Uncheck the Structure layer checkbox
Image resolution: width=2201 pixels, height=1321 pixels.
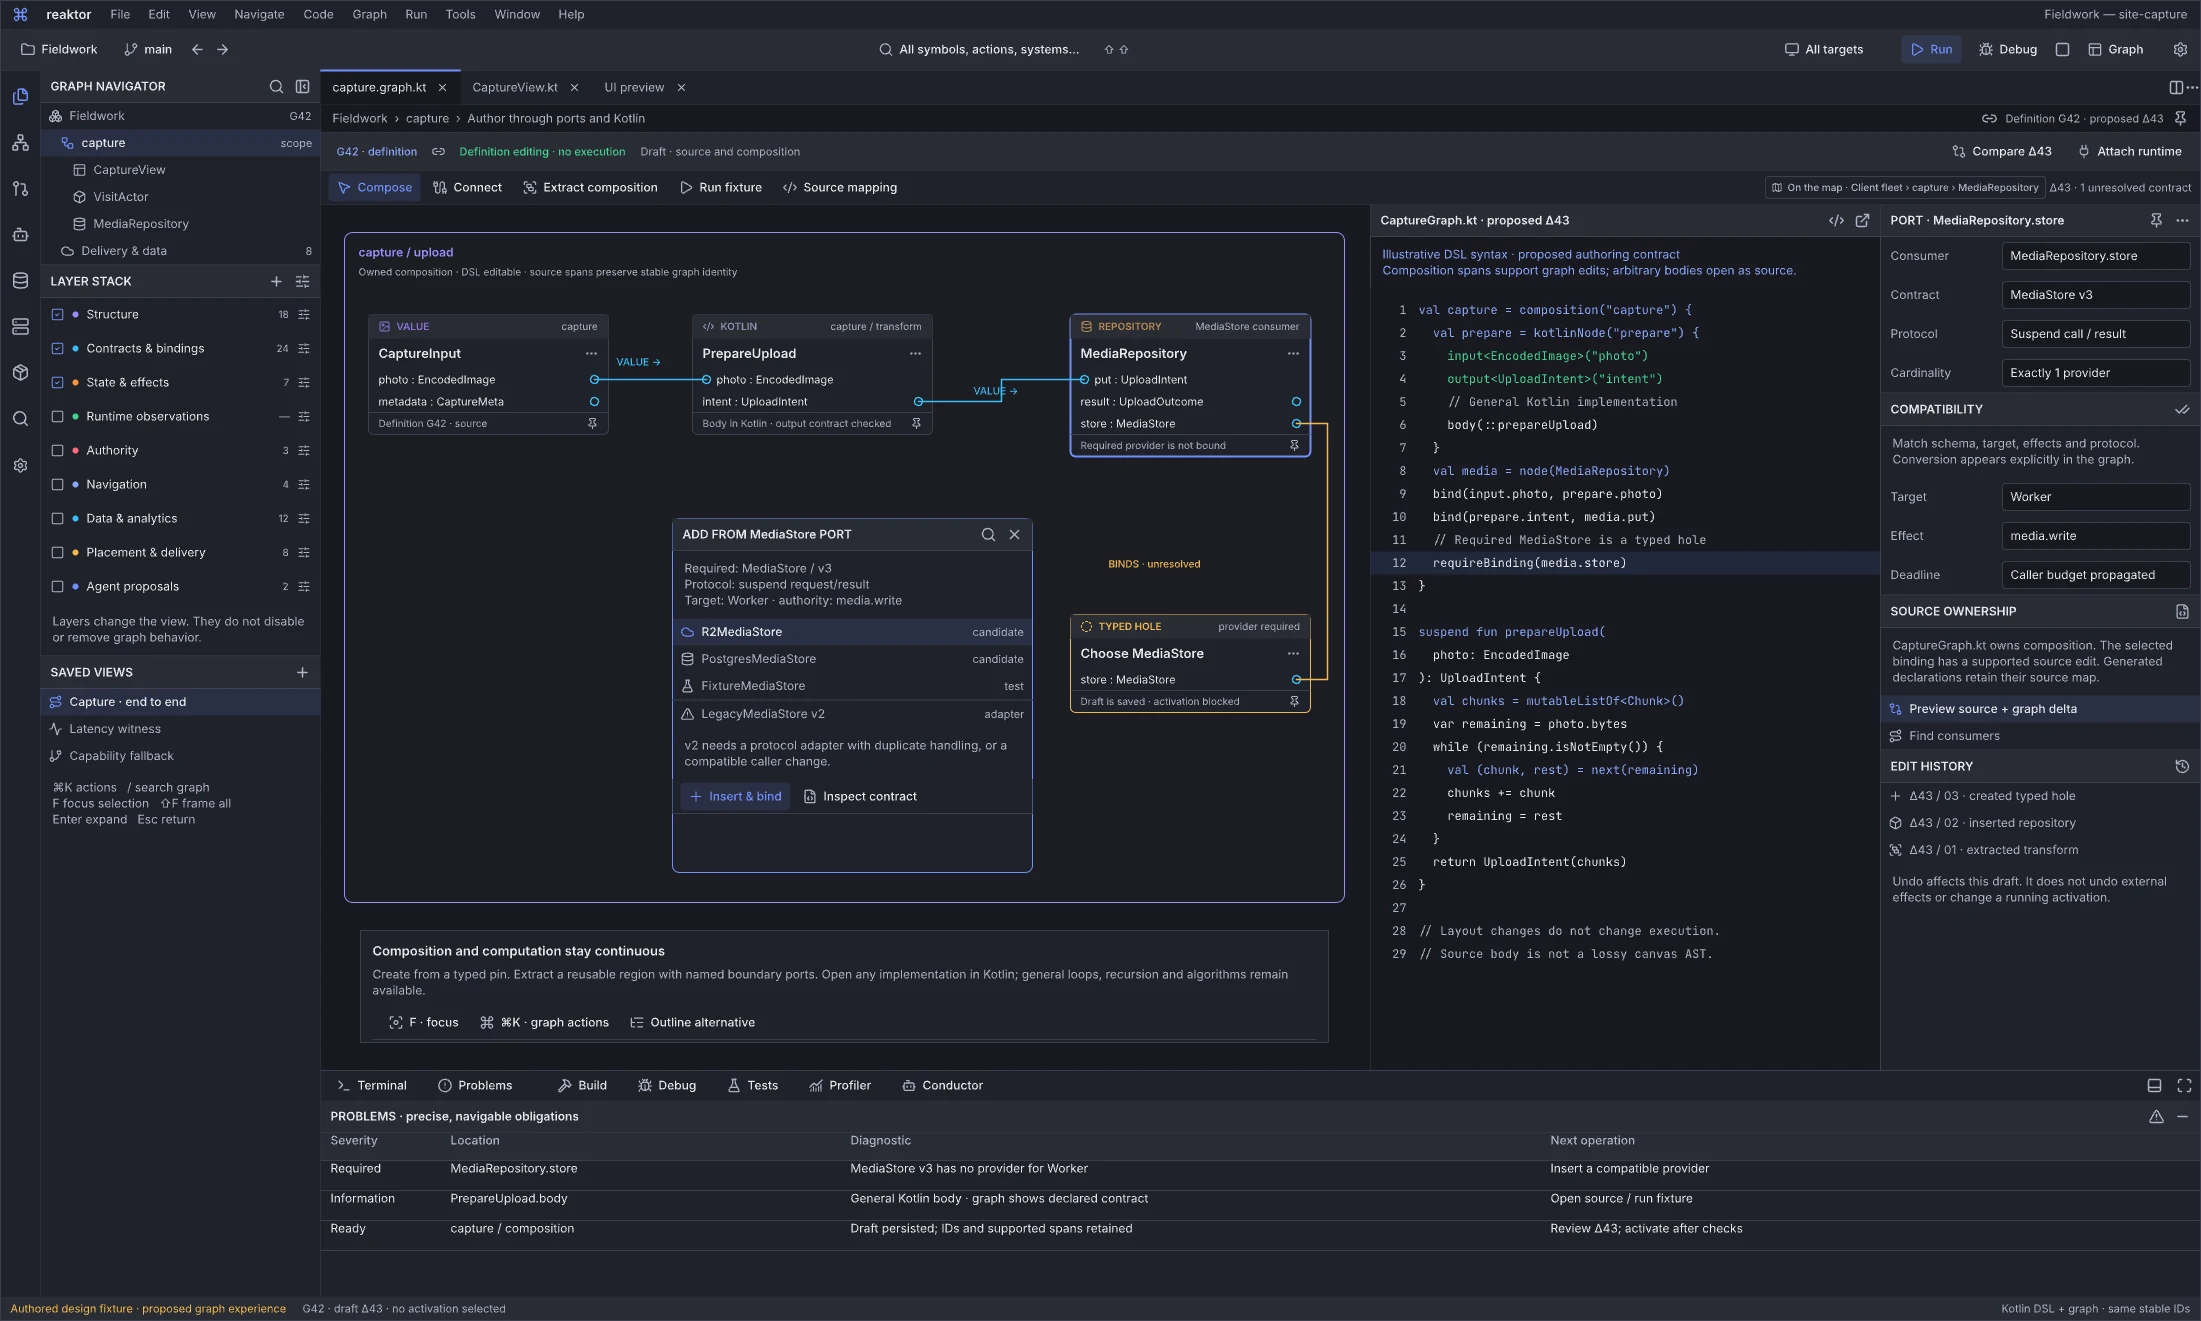point(58,314)
